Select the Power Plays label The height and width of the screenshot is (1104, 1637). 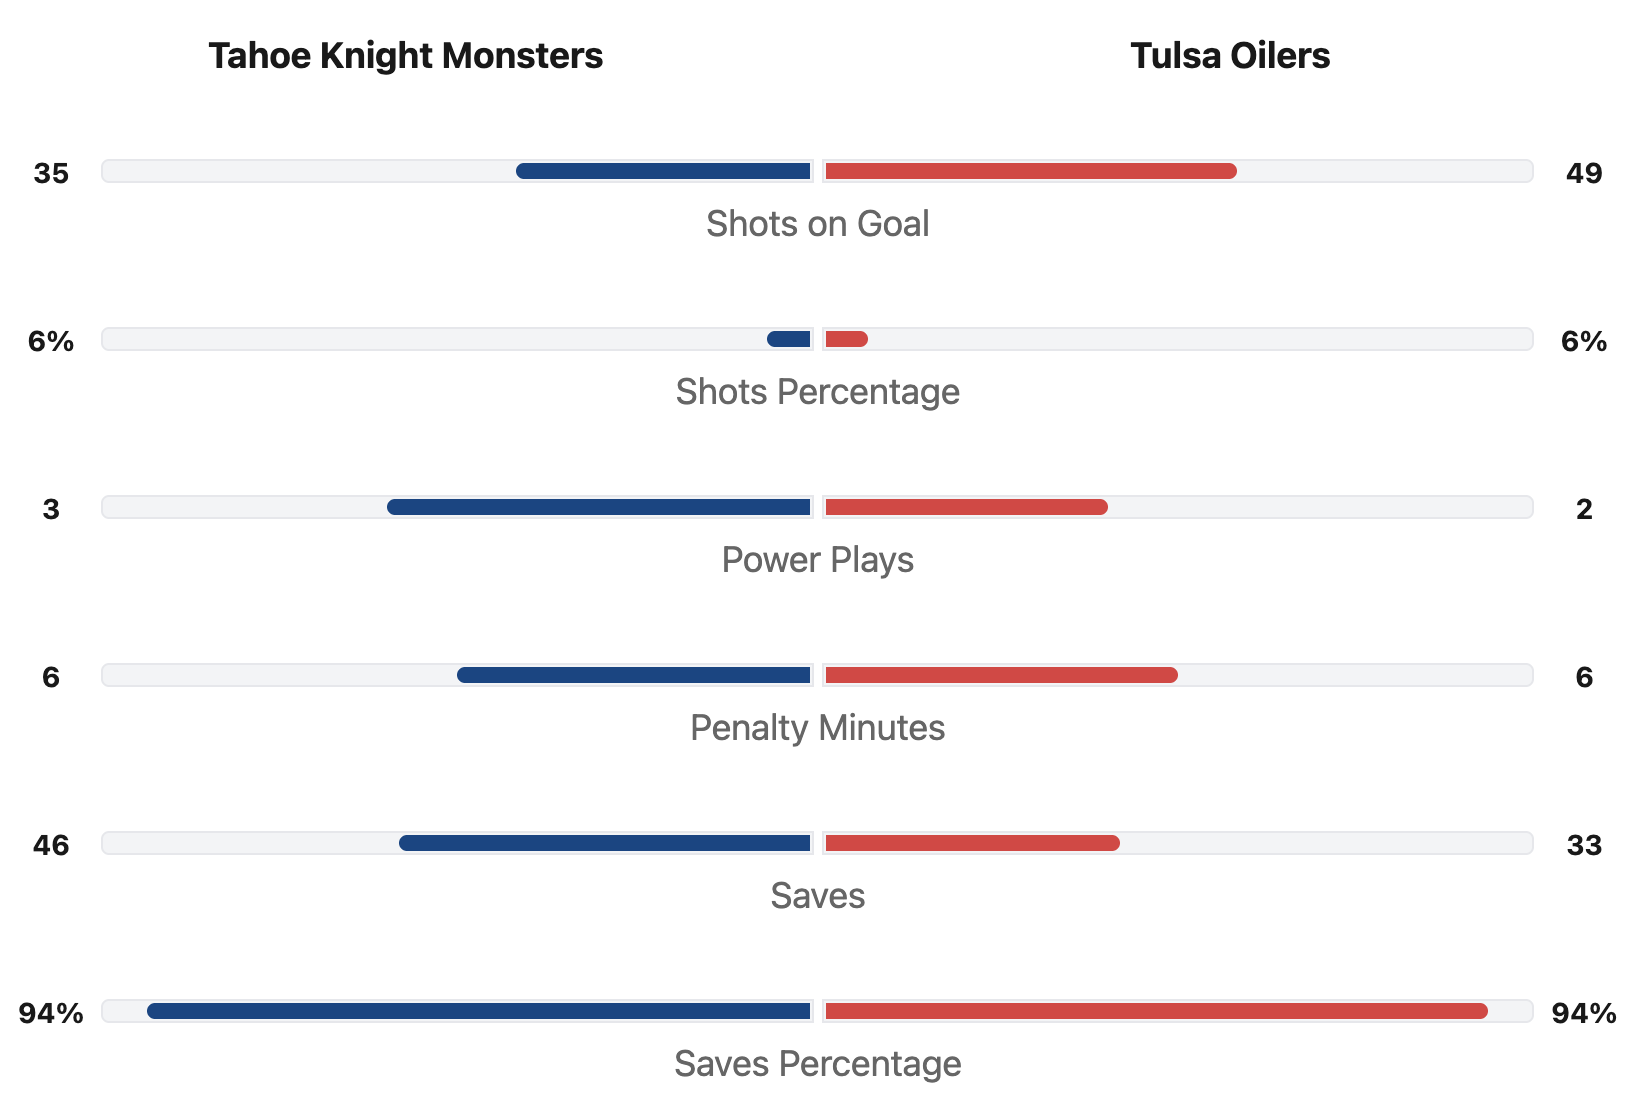pyautogui.click(x=817, y=560)
